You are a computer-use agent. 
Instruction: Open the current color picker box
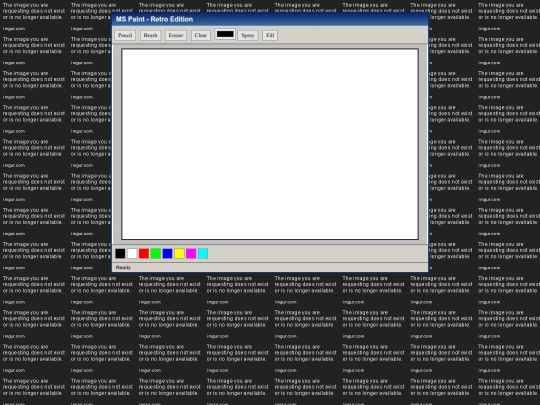point(225,34)
